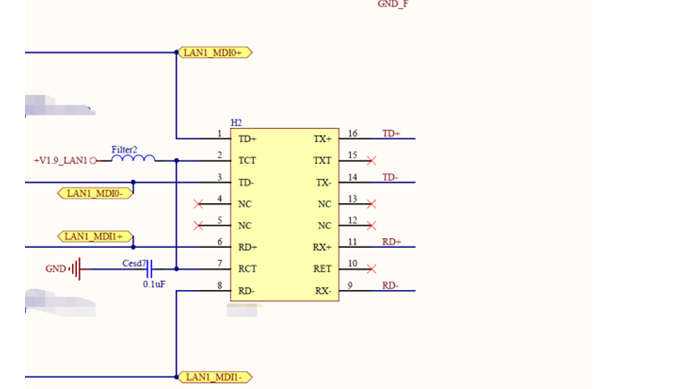Viewport: 682px width, 389px height.
Task: Select the RD+ net label at pin 11
Action: click(391, 242)
